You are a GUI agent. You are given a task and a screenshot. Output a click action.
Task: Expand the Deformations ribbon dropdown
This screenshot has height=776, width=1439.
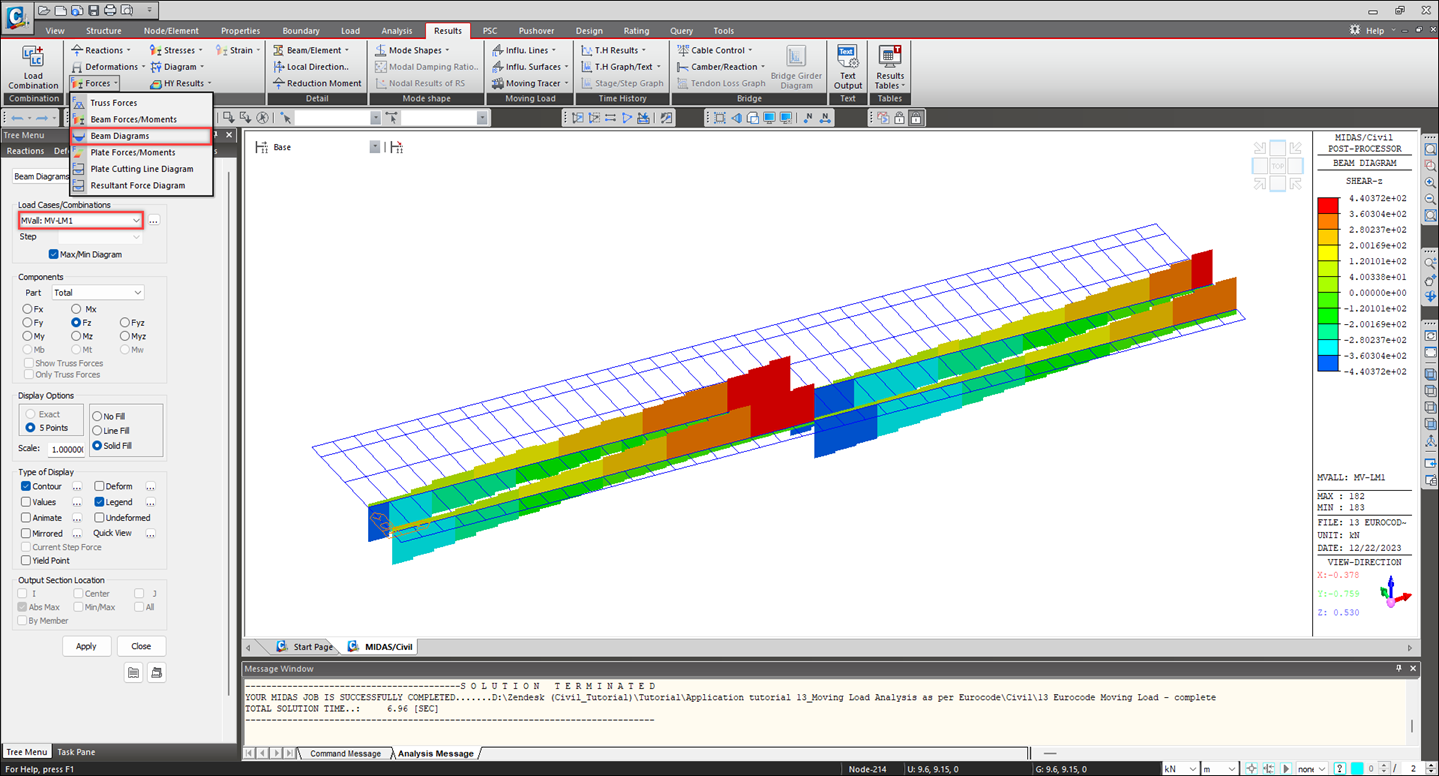[143, 67]
